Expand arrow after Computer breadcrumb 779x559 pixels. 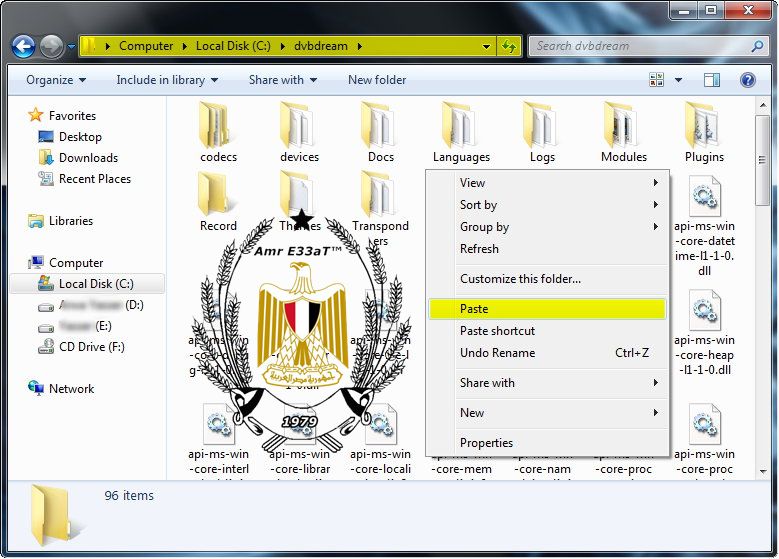click(x=184, y=46)
